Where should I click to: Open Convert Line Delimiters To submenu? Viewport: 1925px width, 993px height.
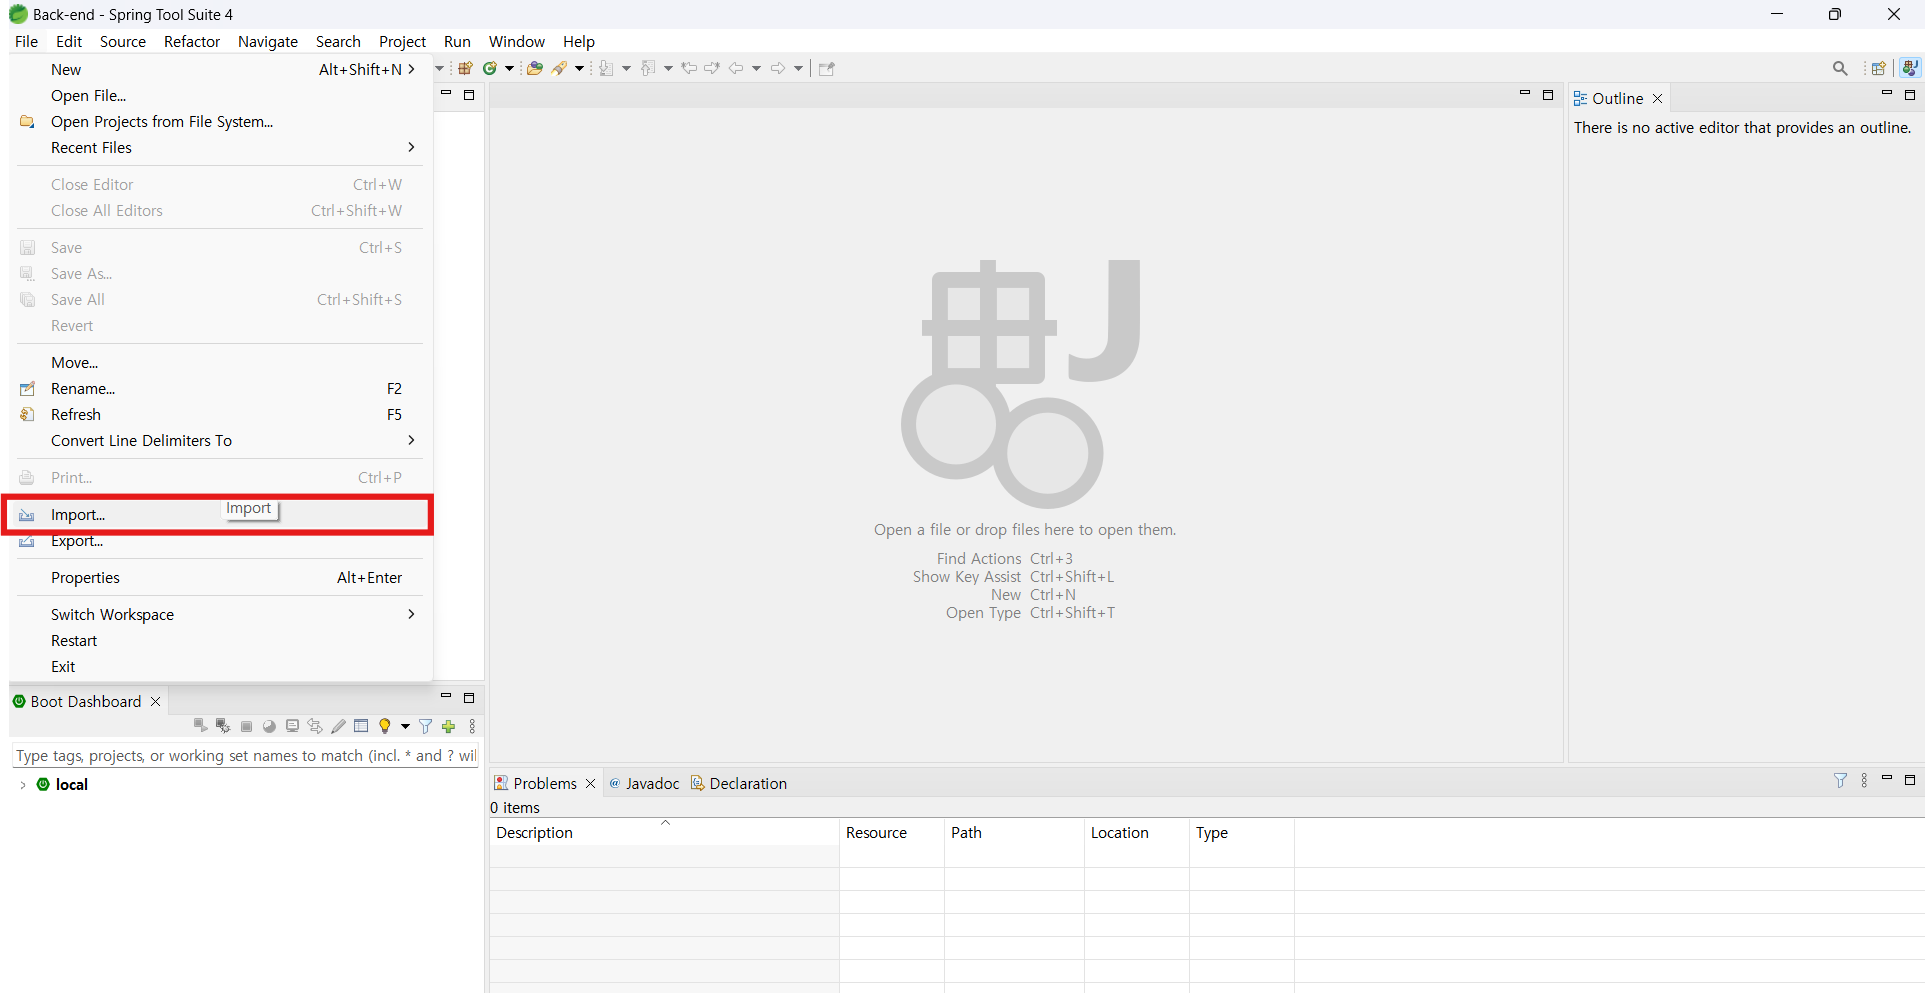pos(220,441)
